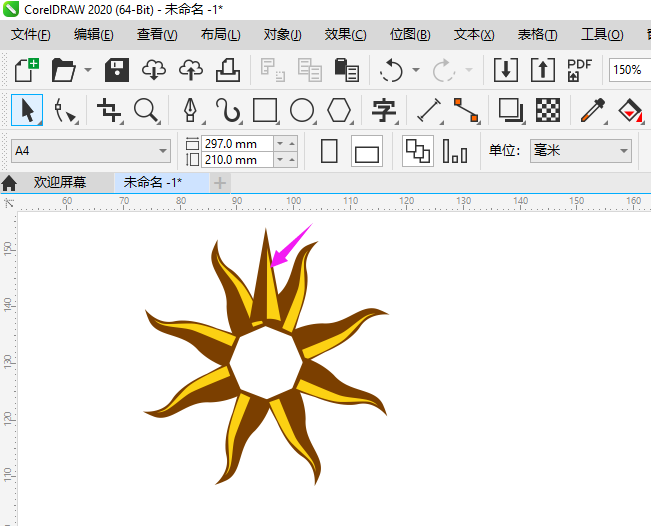Select the Drop shadow tool
This screenshot has width=651, height=526.
tap(511, 110)
